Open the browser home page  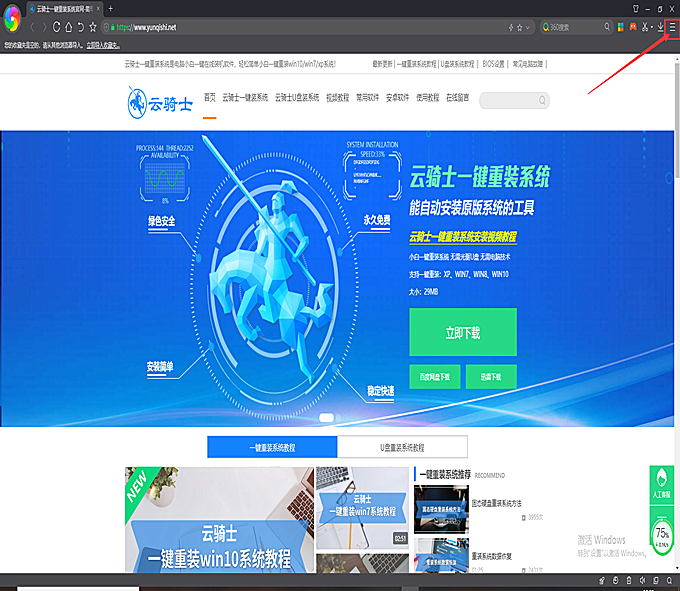click(69, 27)
